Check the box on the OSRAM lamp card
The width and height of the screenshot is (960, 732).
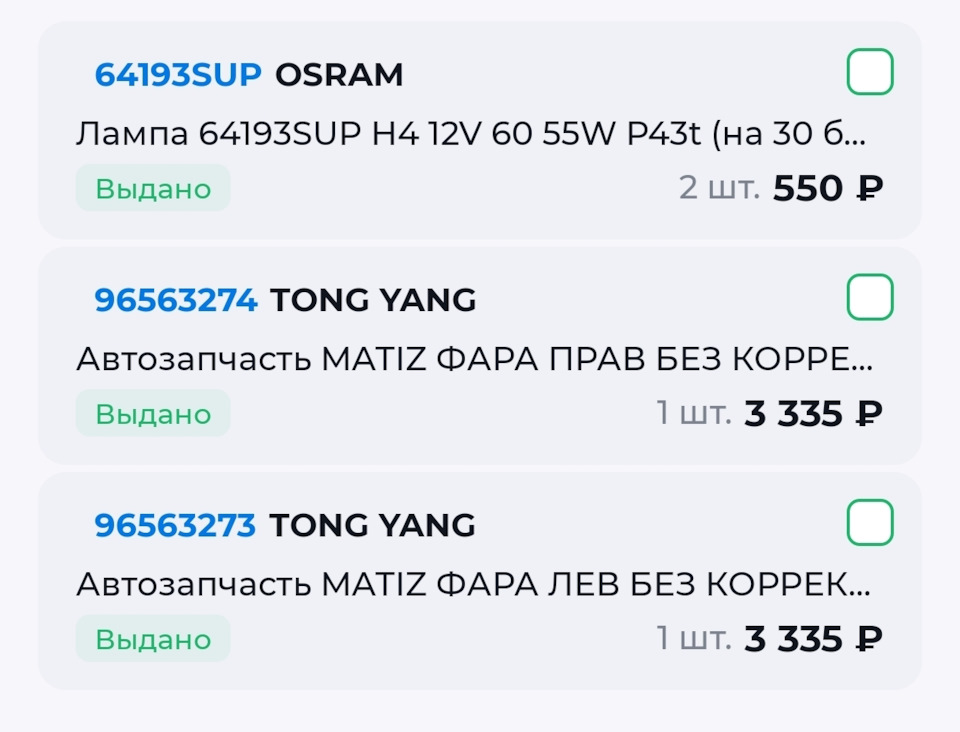coord(869,71)
